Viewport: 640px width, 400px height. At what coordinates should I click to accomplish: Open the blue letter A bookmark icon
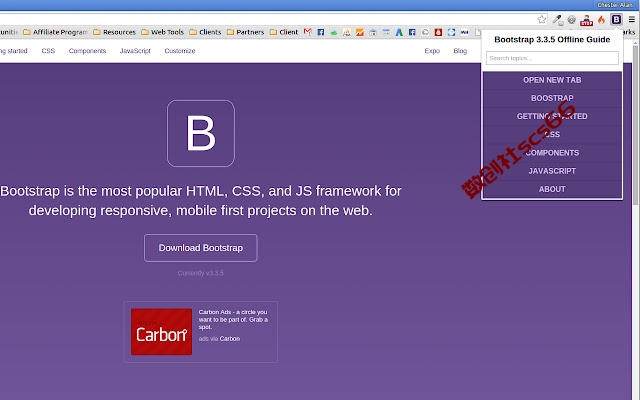[x=399, y=32]
